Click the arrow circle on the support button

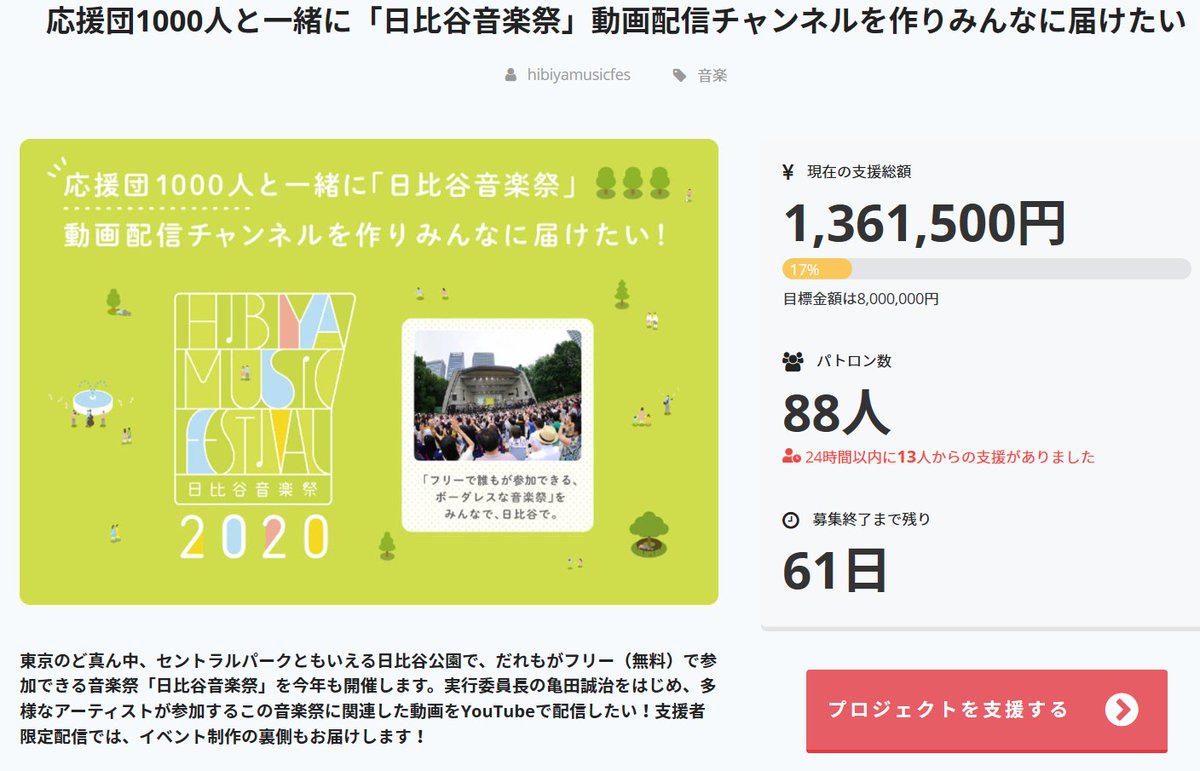pos(1122,710)
